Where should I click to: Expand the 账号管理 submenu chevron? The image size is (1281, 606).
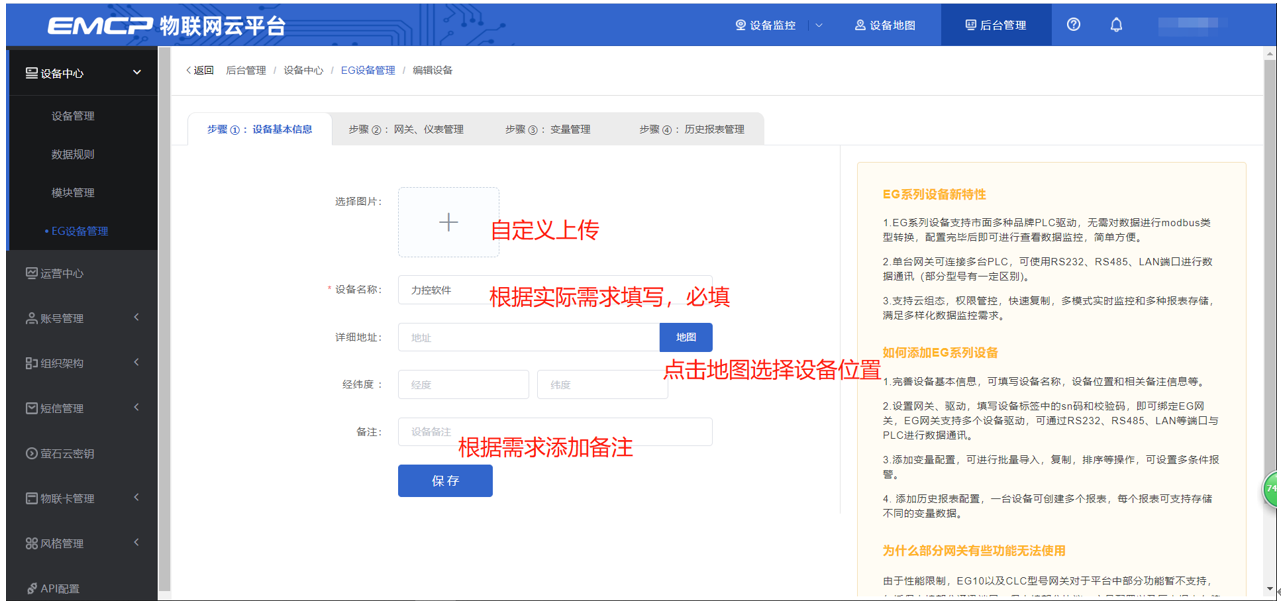pos(137,318)
